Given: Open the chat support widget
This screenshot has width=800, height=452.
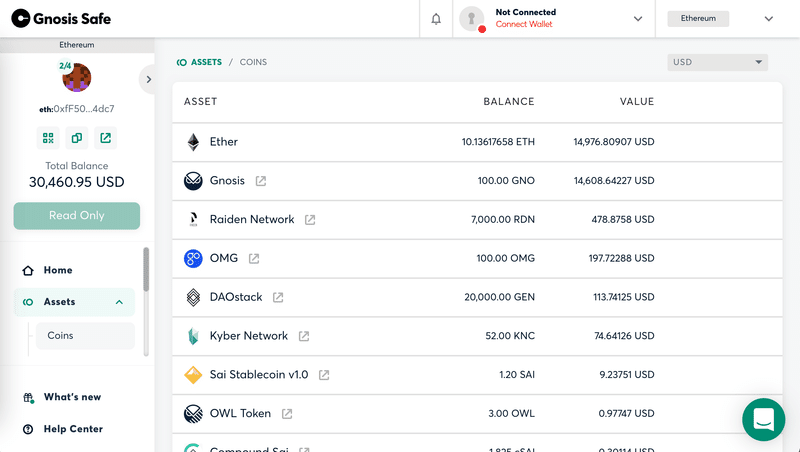Looking at the screenshot, I should click(763, 419).
